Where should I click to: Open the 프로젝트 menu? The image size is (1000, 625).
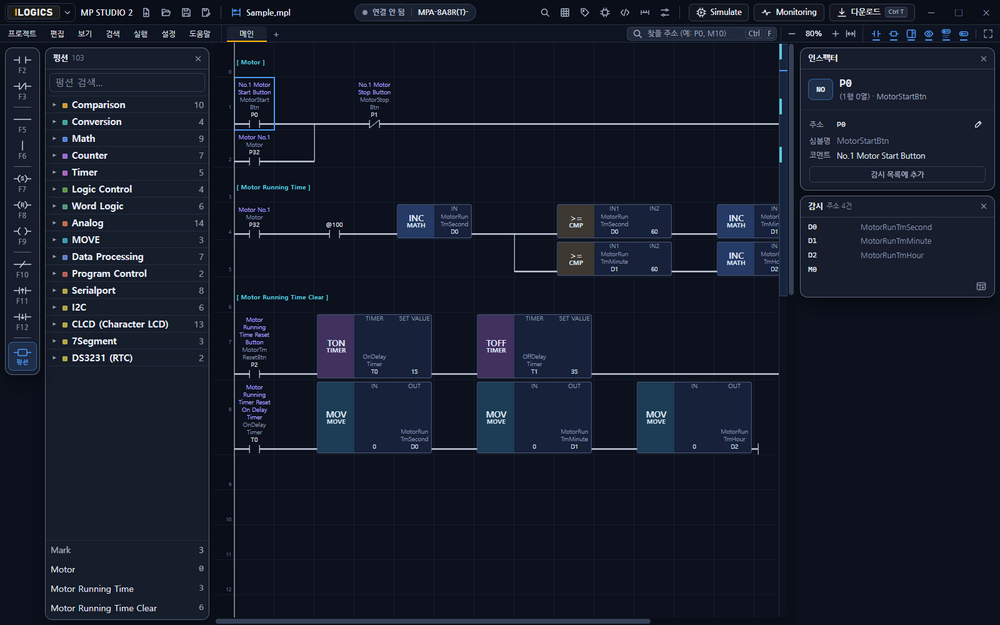22,34
